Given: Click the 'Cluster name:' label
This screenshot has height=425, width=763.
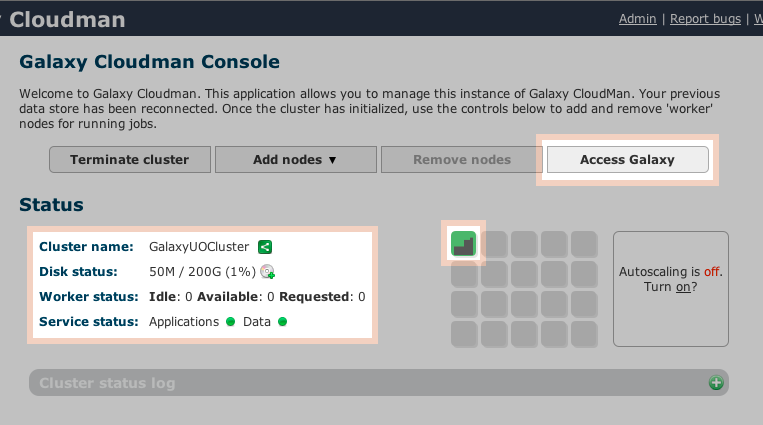Looking at the screenshot, I should (x=86, y=247).
